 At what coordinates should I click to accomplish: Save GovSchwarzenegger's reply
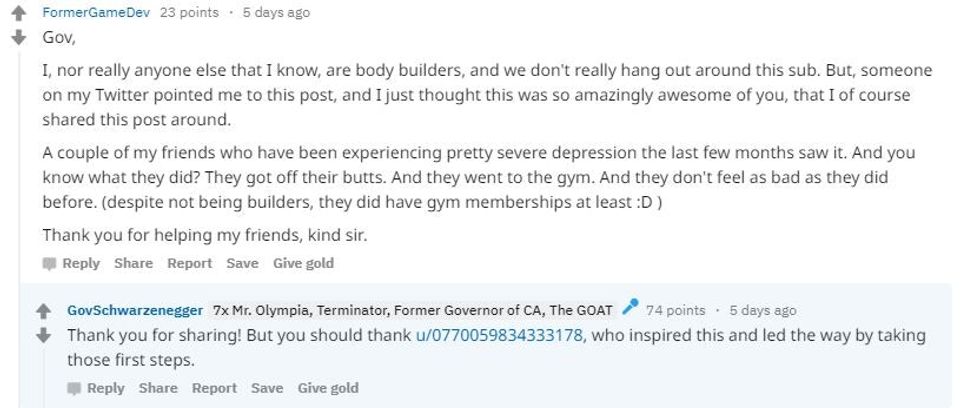click(267, 388)
